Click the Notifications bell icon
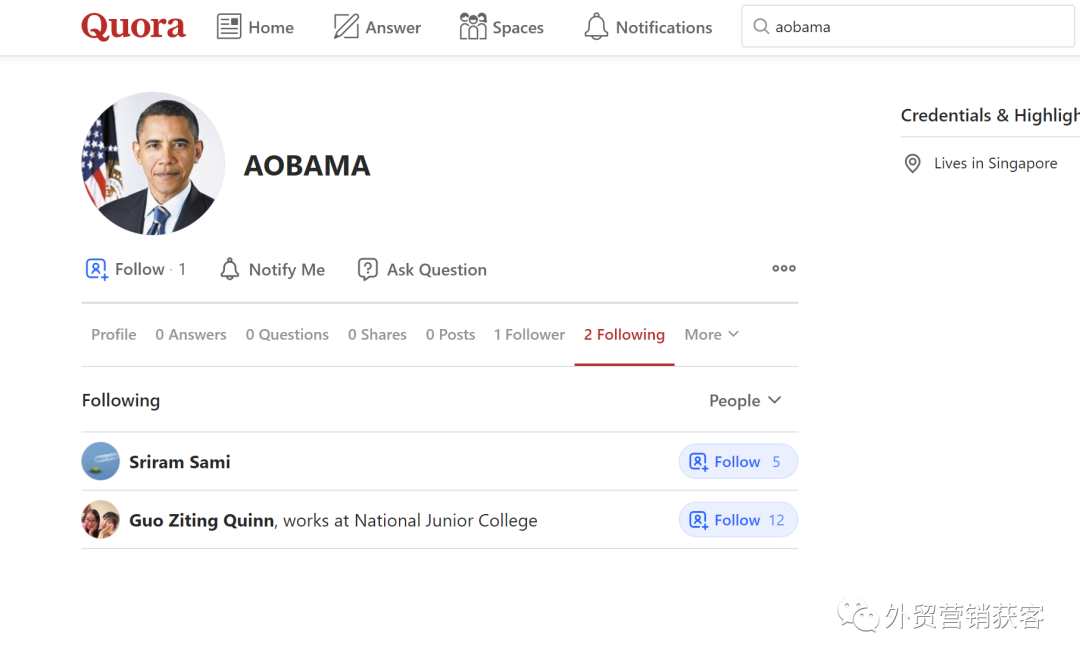Screen dimensions: 1080x664 tap(596, 27)
